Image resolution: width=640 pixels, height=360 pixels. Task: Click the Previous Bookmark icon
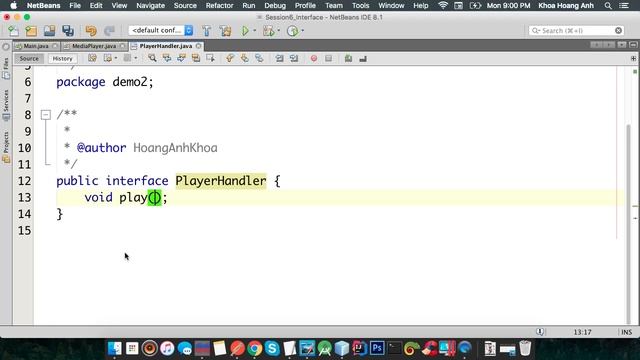coord(230,58)
